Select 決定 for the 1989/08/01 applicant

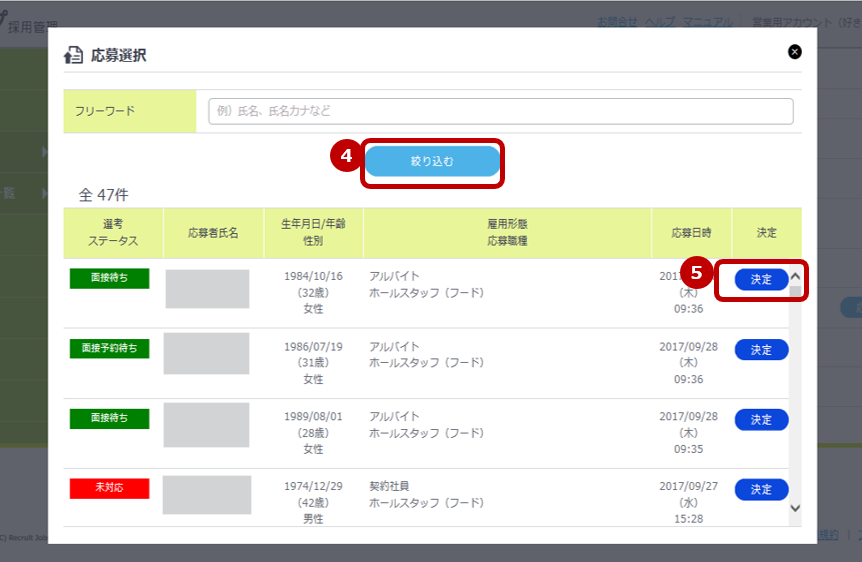(x=761, y=420)
